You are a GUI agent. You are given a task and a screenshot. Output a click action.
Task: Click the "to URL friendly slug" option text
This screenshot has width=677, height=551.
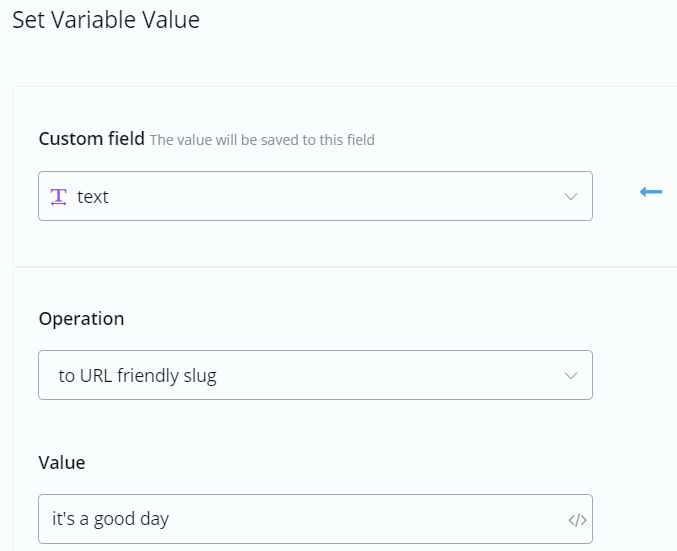(x=137, y=376)
